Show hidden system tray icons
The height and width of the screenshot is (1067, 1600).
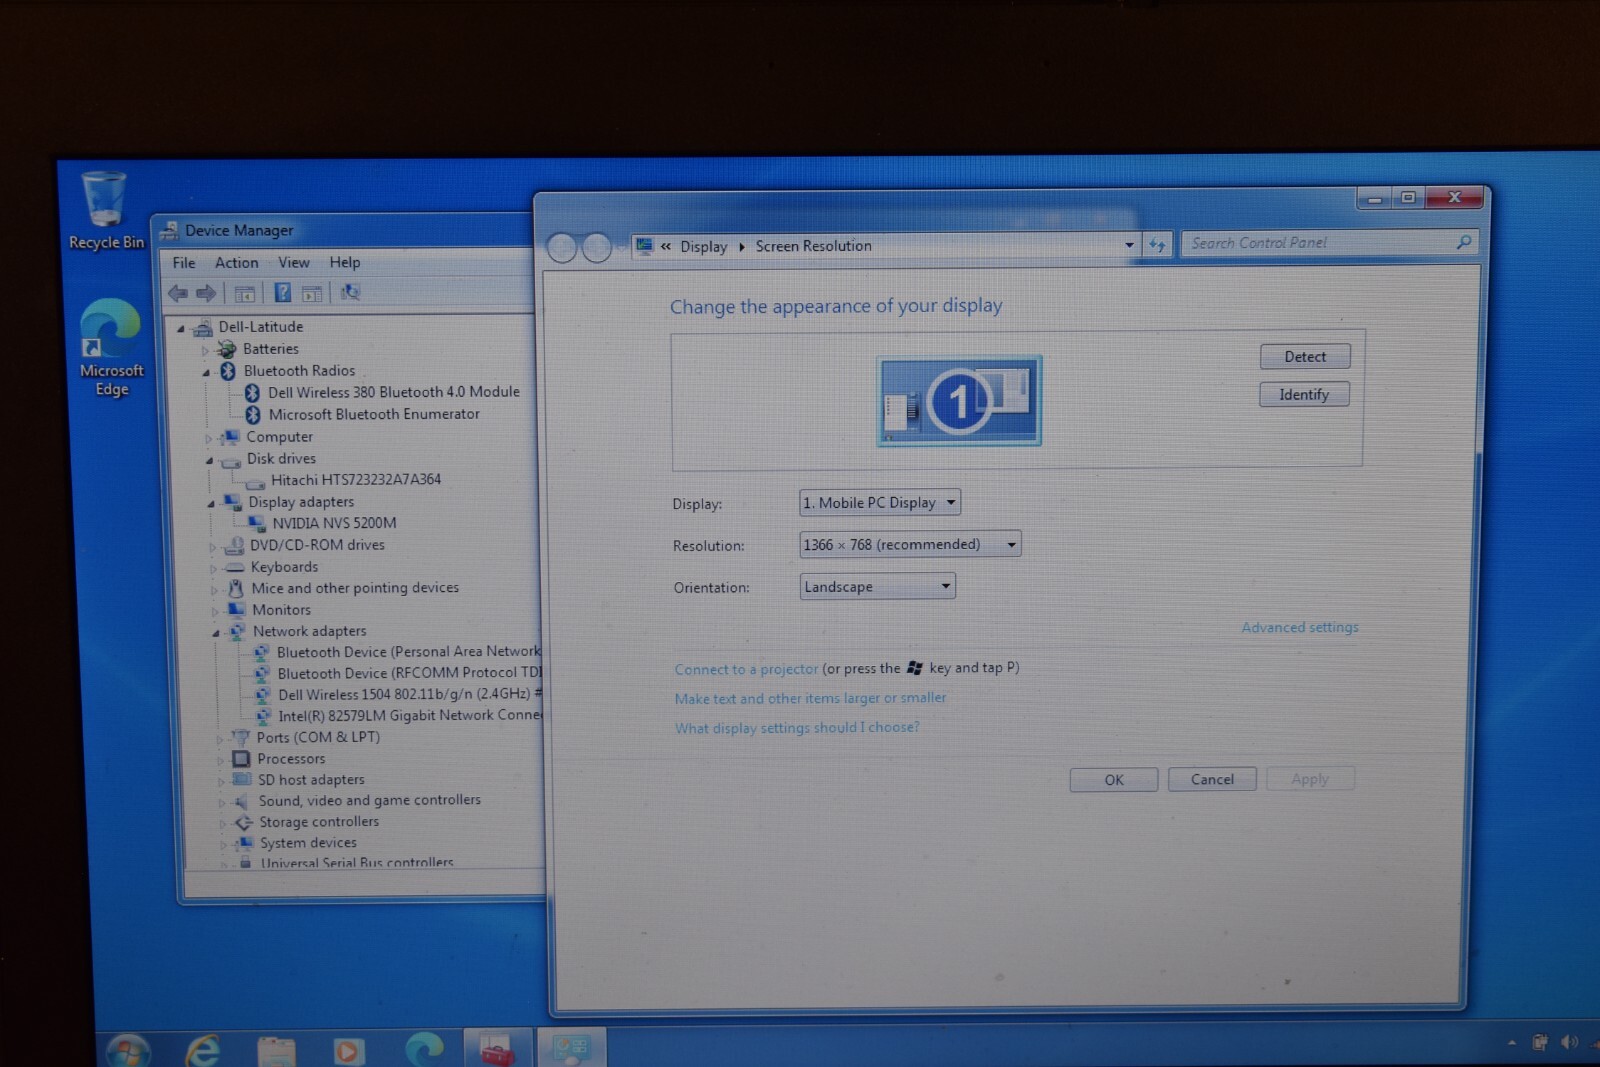pyautogui.click(x=1512, y=1042)
